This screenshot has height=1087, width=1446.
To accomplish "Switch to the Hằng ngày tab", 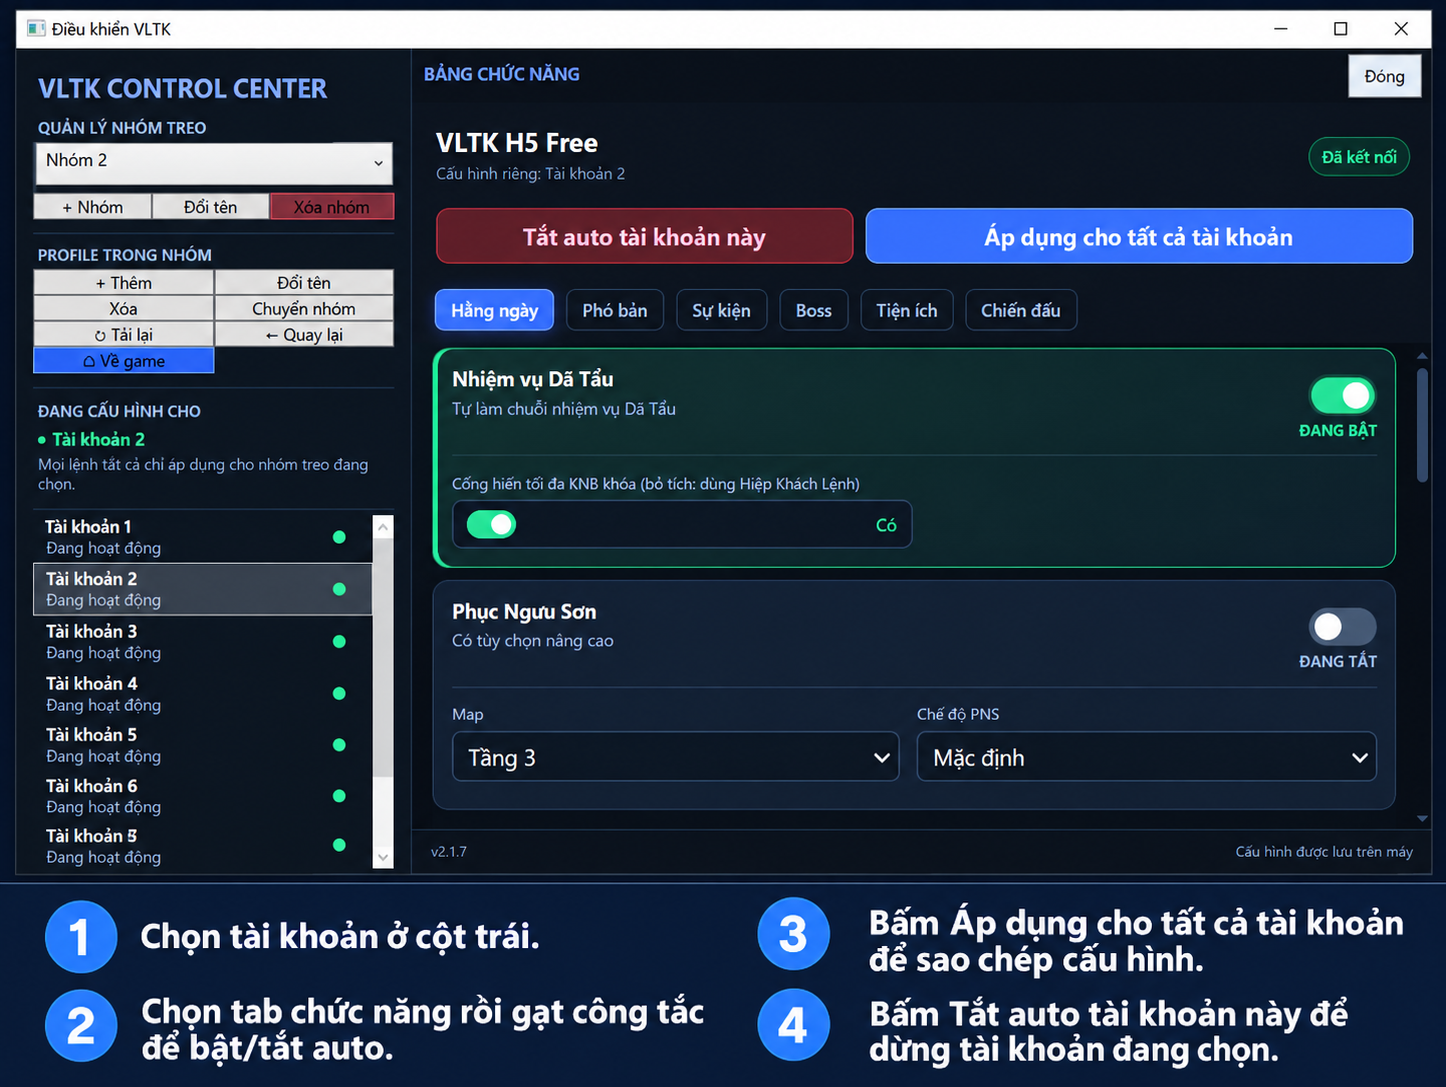I will 494,310.
